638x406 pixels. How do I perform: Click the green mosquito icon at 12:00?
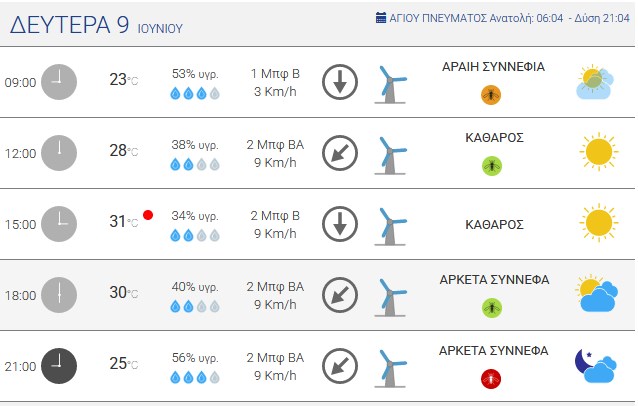coord(492,166)
